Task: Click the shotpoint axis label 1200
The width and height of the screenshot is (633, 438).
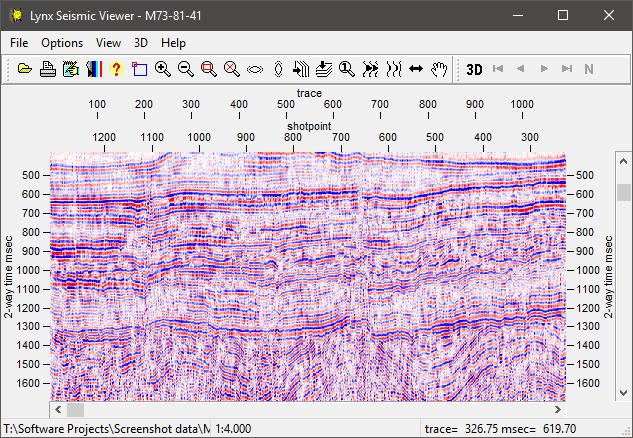Action: click(x=104, y=137)
